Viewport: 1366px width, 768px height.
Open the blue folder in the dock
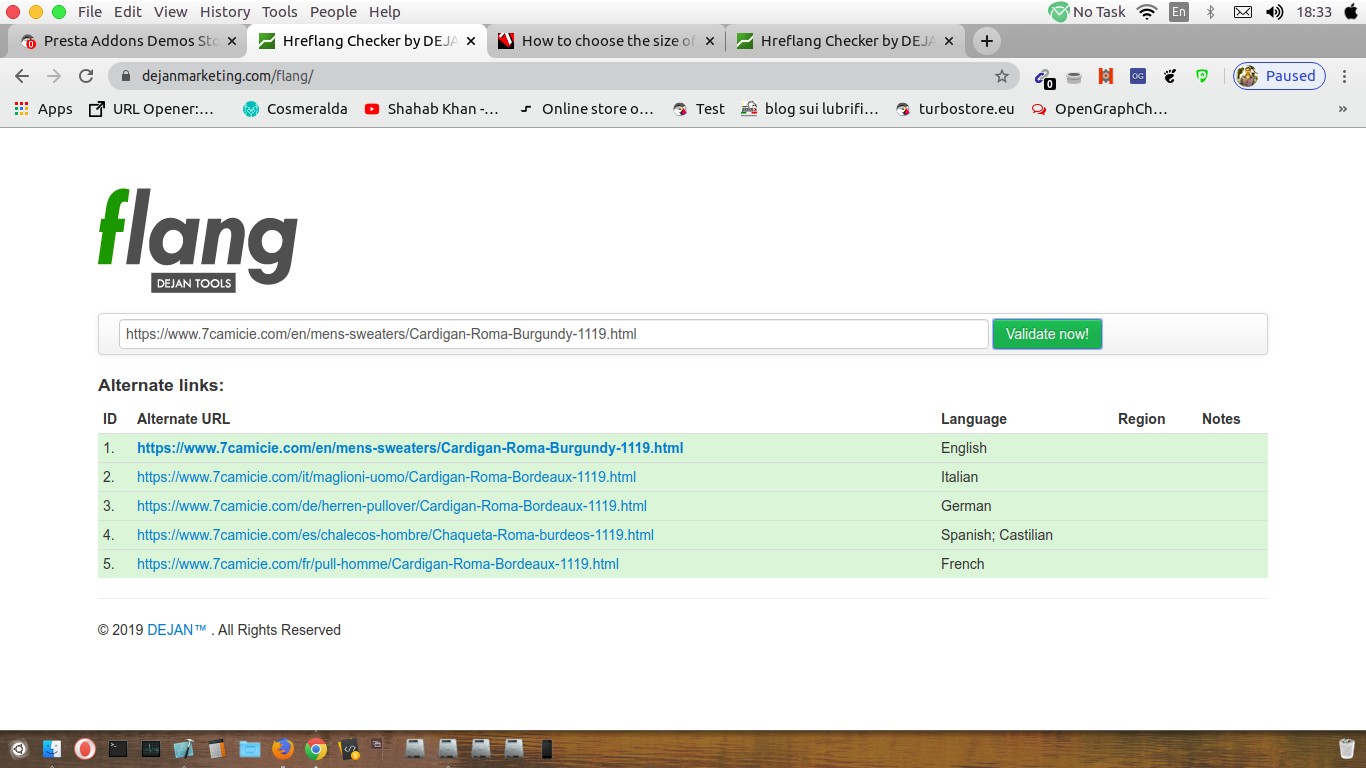coord(250,748)
